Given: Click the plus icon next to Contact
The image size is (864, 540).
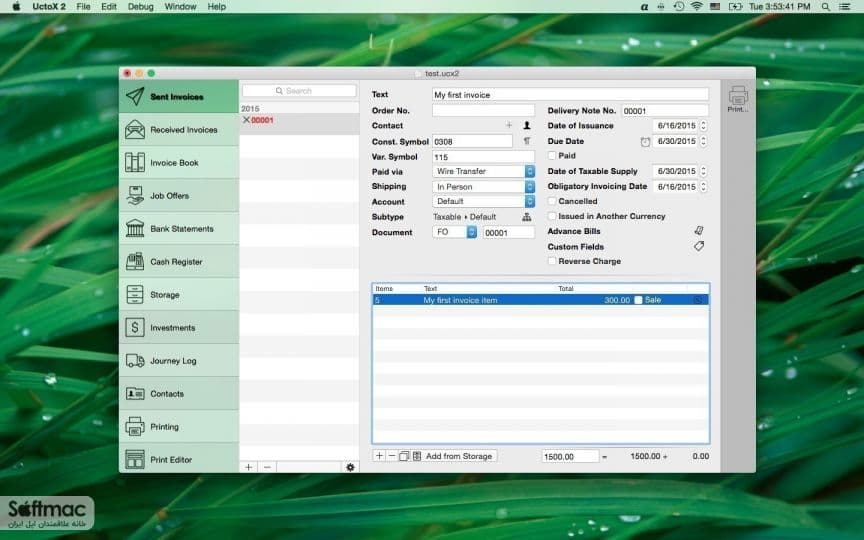Looking at the screenshot, I should [509, 126].
